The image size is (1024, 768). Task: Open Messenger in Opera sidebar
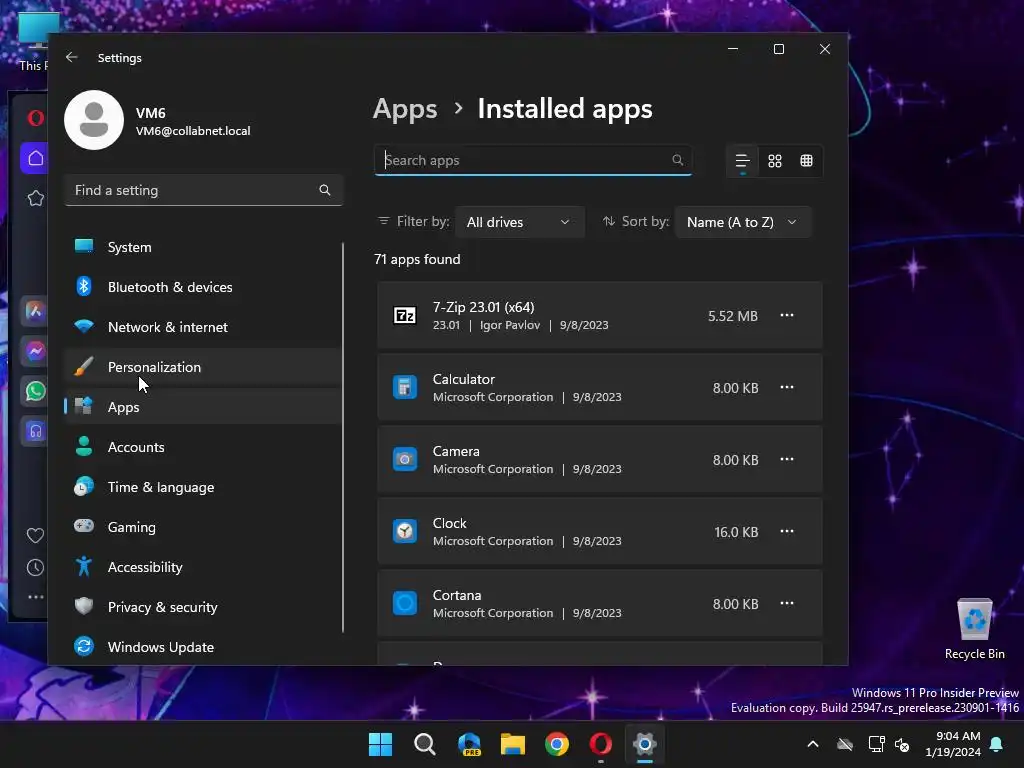(35, 351)
